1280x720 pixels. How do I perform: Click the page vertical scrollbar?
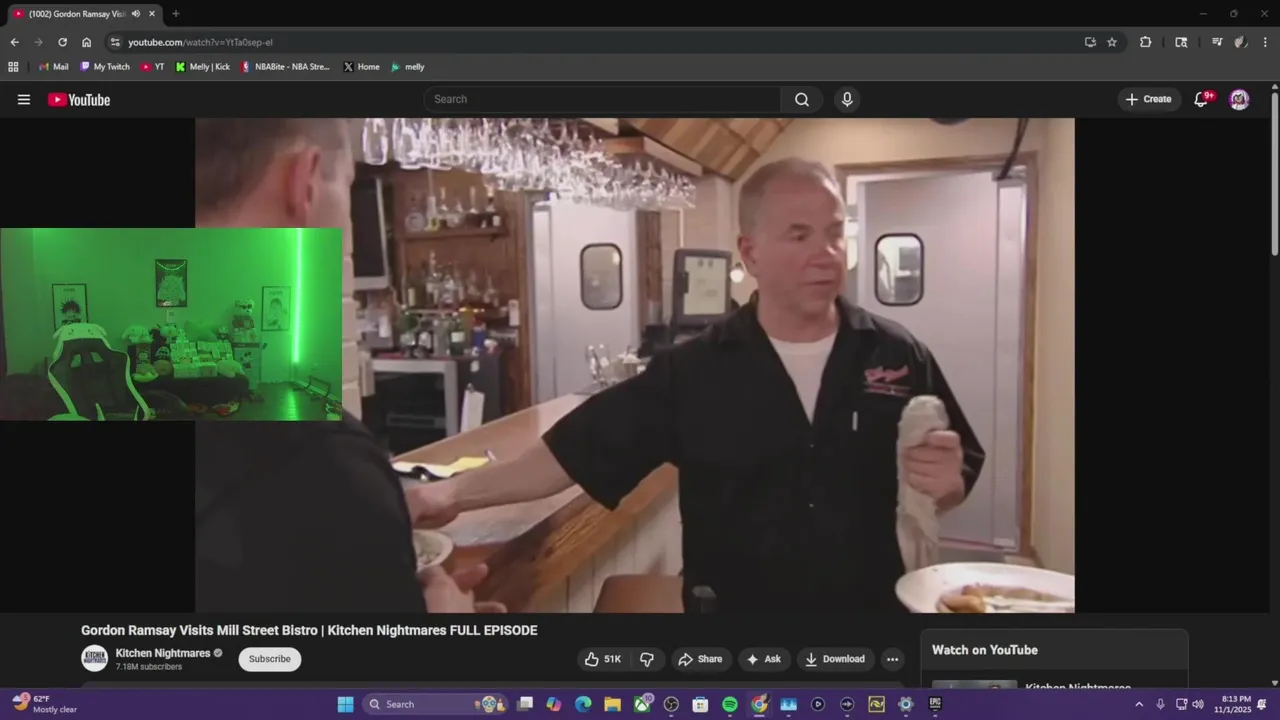pos(1274,175)
